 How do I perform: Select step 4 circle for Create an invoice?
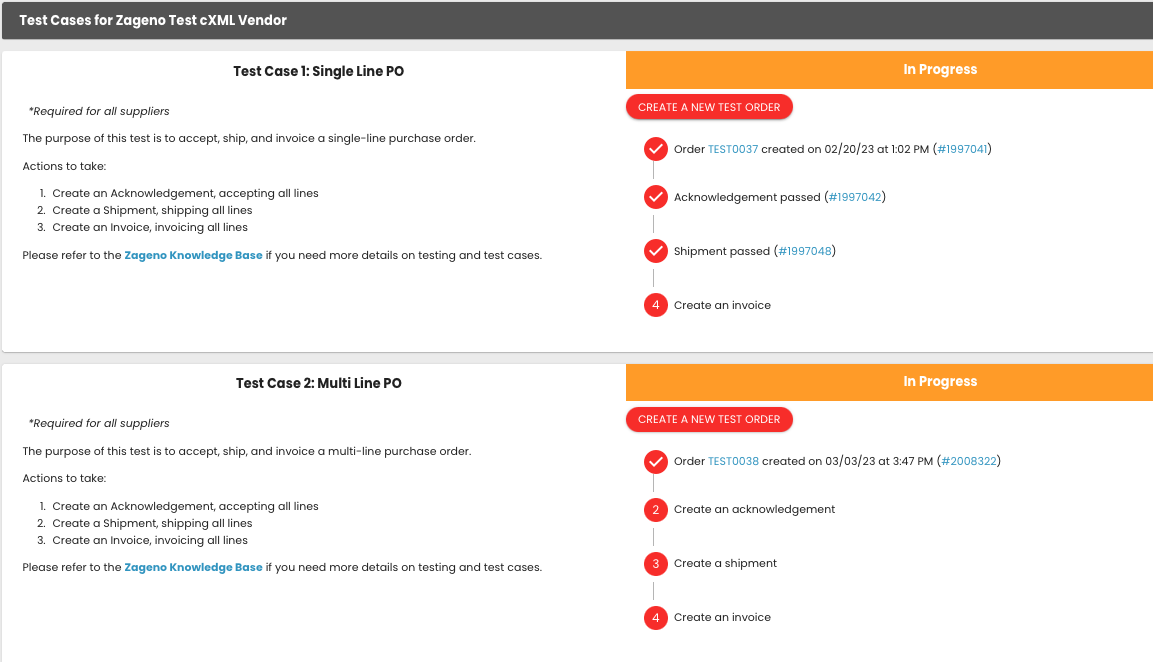pyautogui.click(x=655, y=304)
